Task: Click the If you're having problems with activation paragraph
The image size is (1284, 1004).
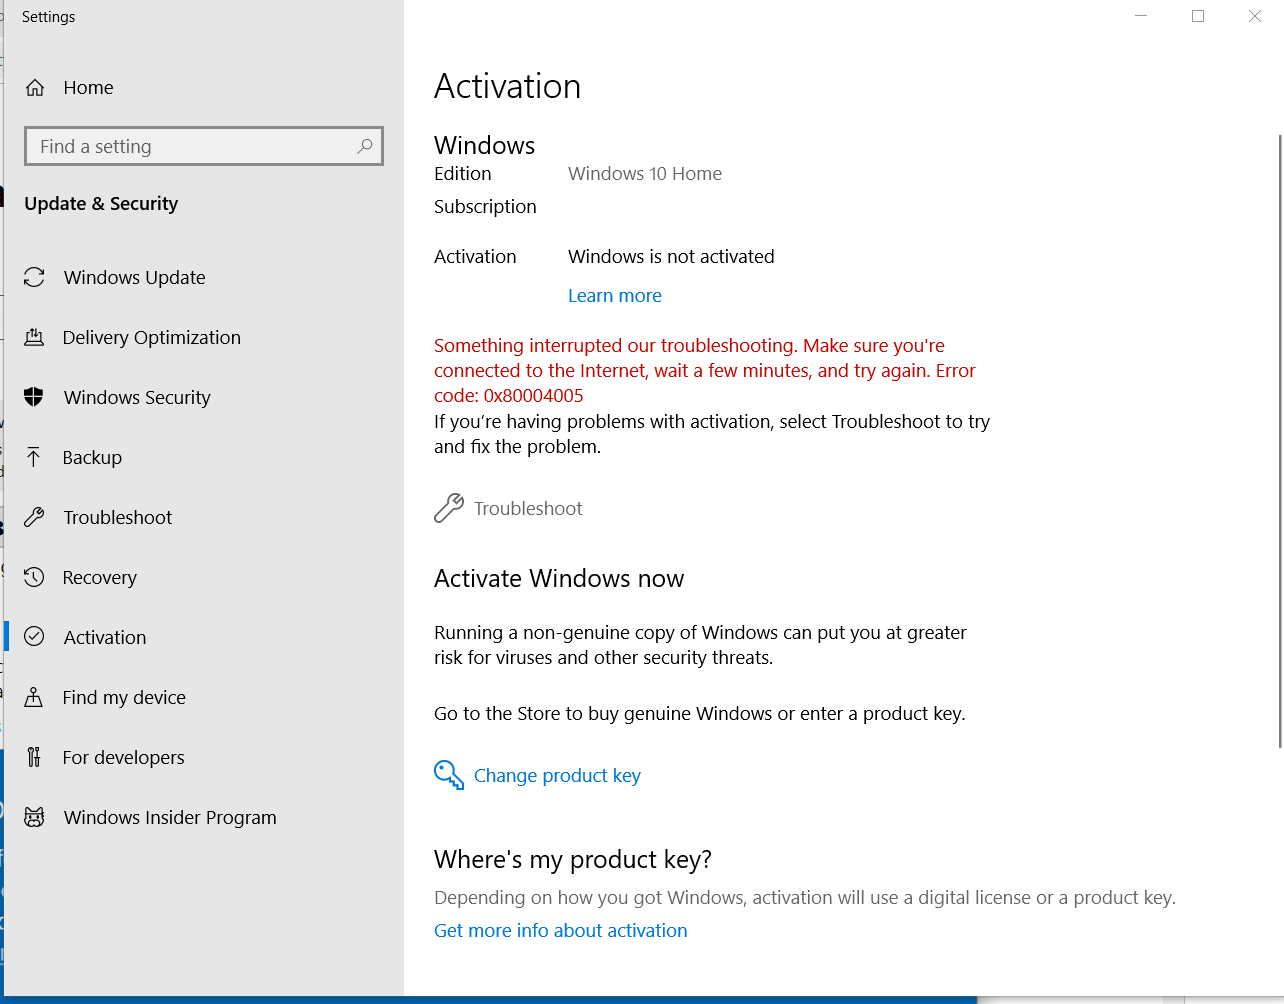Action: (x=712, y=434)
